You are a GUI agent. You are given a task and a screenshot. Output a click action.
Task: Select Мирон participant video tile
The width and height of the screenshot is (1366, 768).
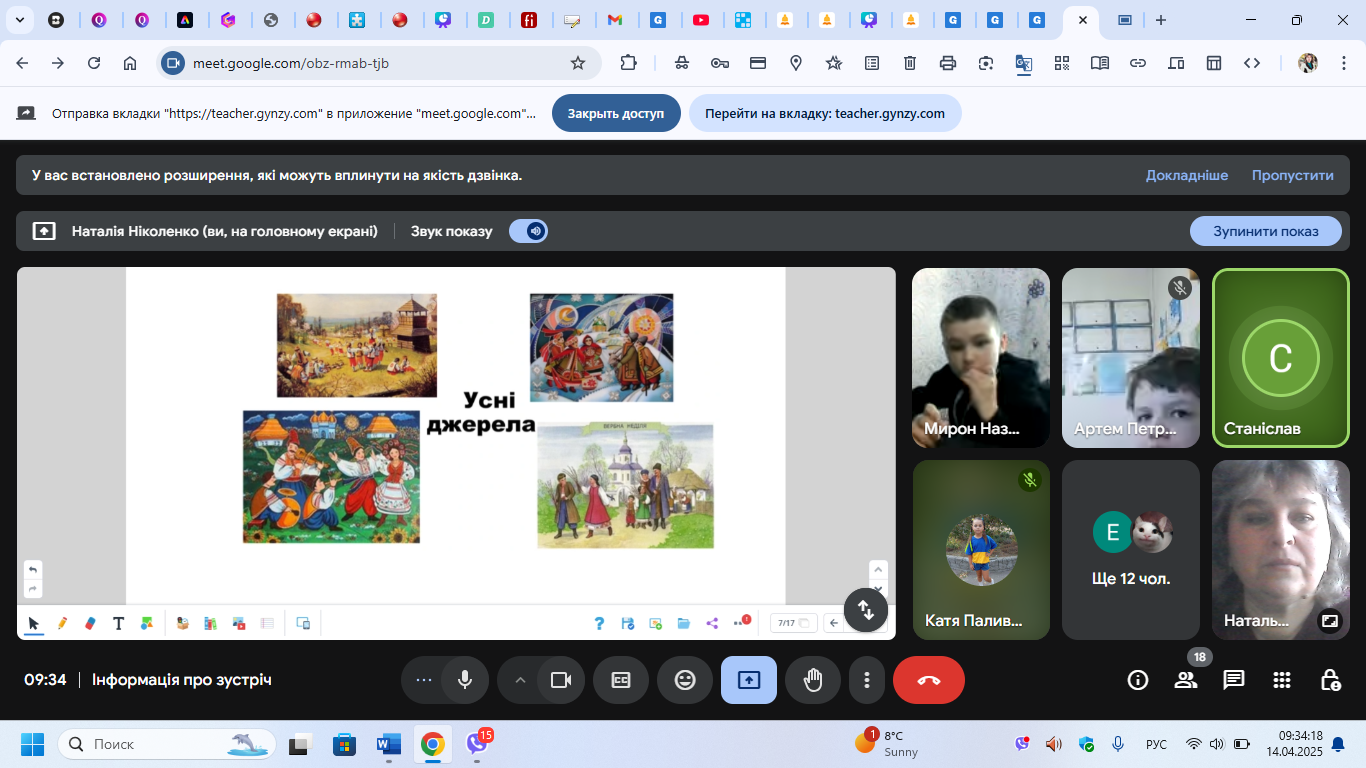point(981,358)
